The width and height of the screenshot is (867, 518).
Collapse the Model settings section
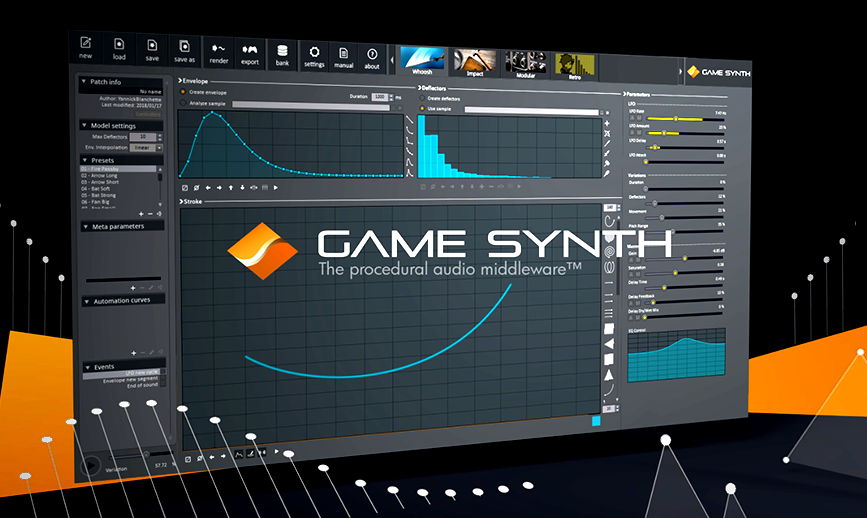pyautogui.click(x=85, y=125)
